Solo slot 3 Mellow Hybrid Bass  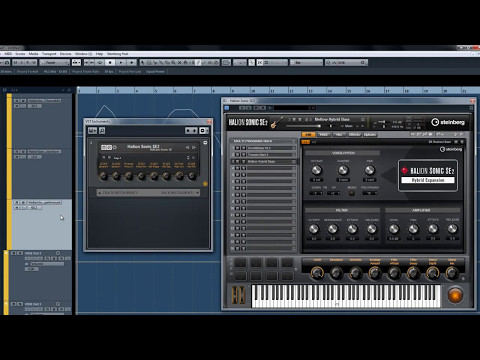click(x=243, y=161)
